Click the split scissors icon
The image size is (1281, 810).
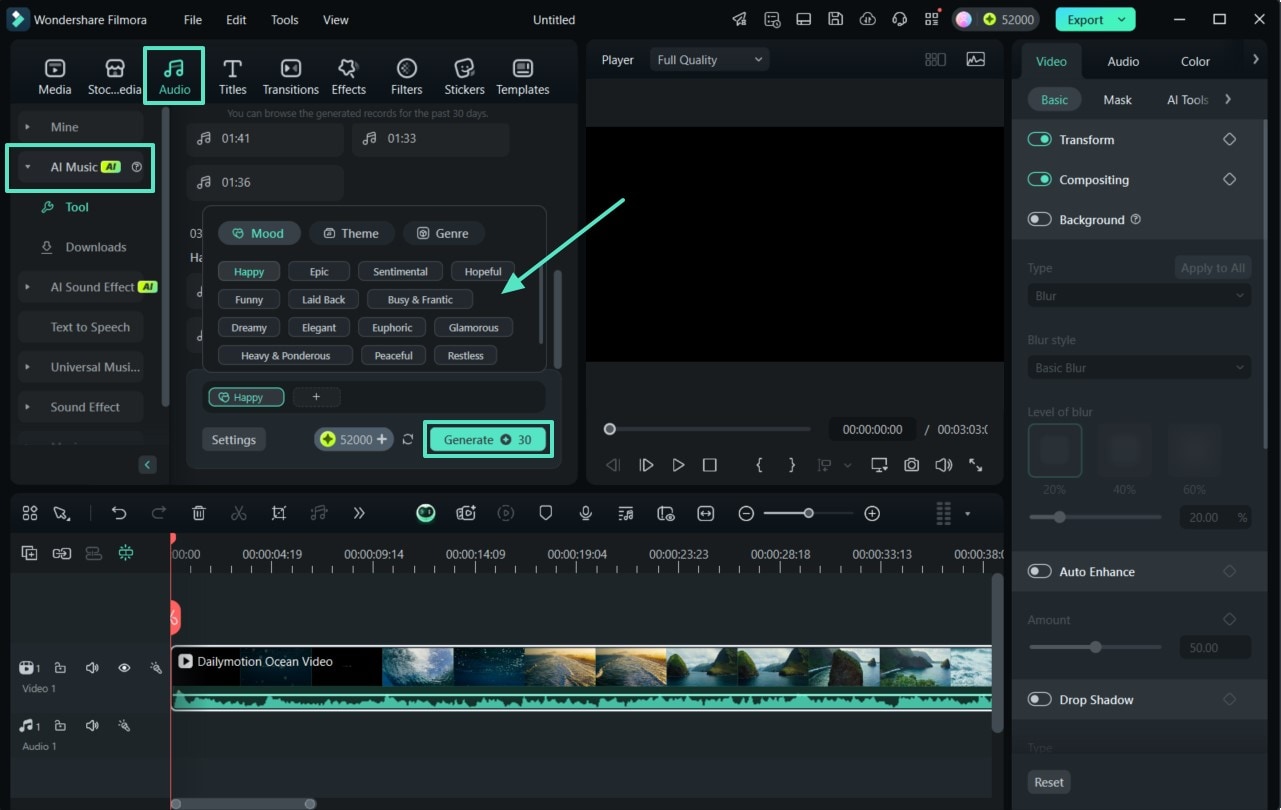238,513
